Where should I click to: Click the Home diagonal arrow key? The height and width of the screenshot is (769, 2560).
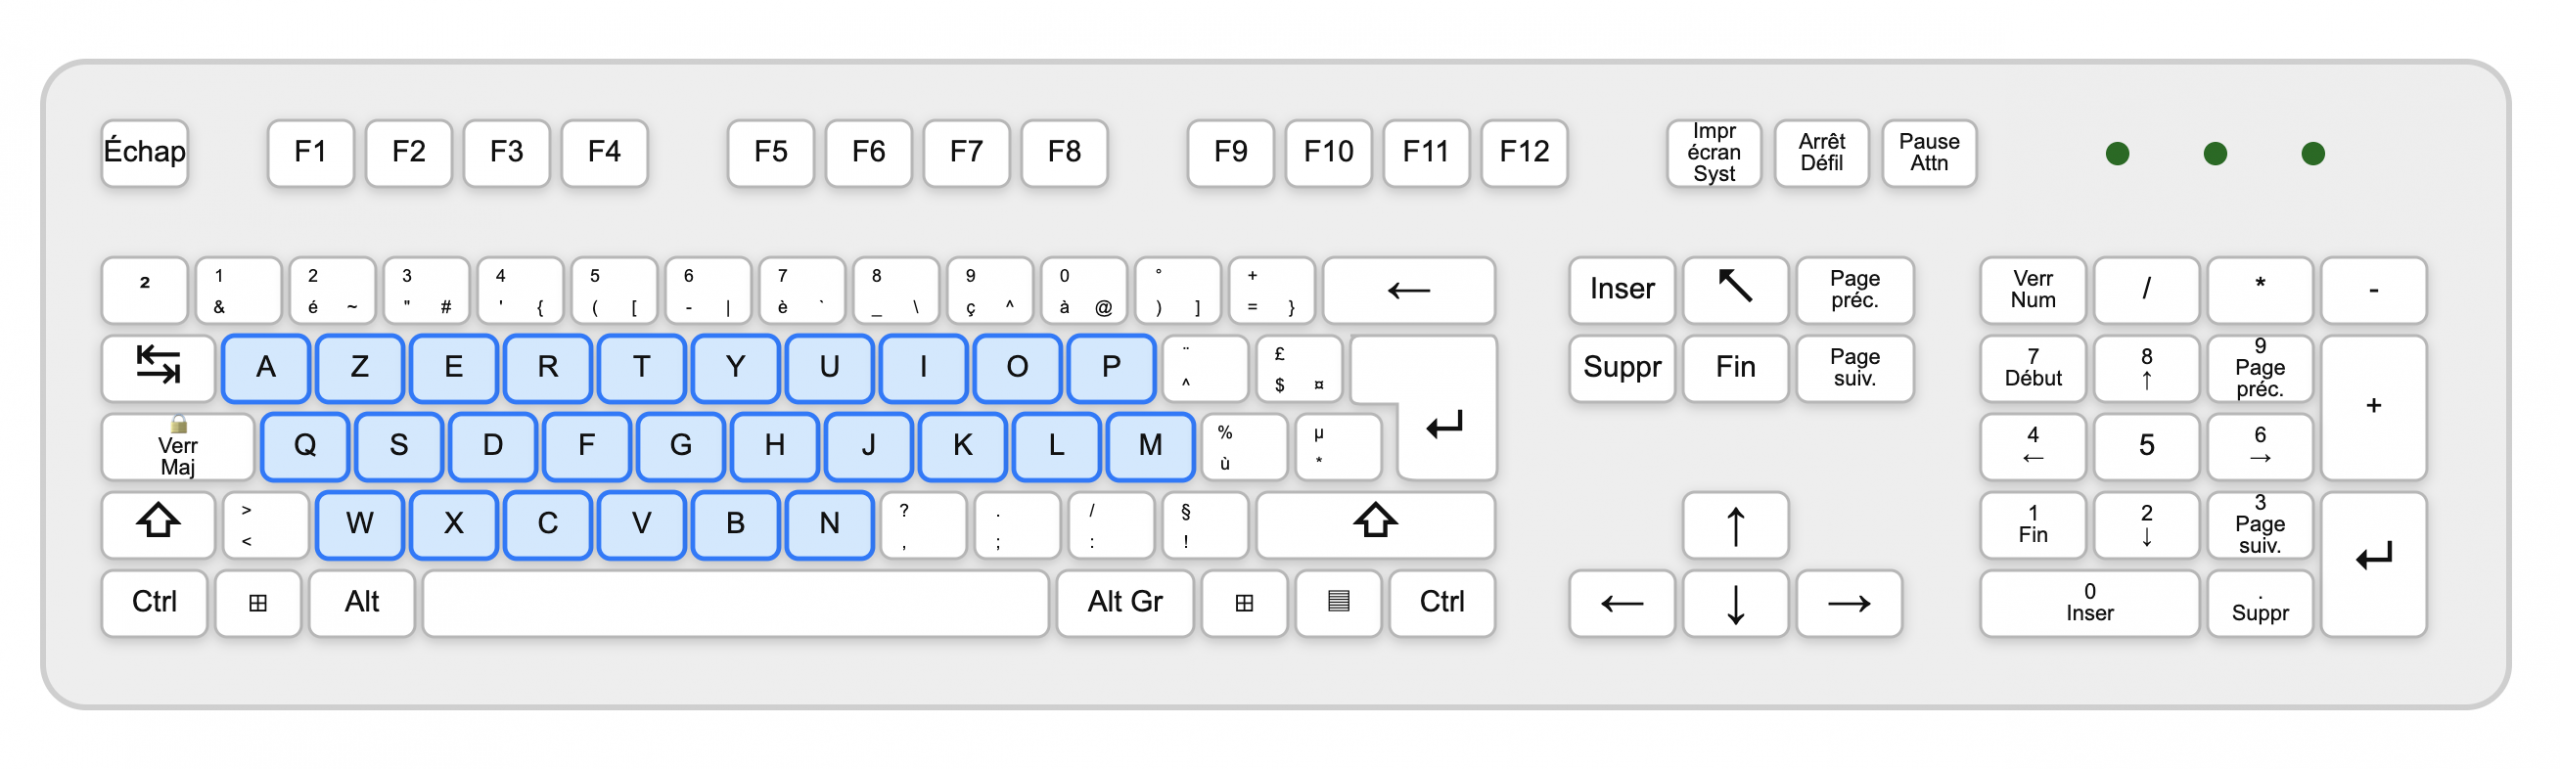[x=1735, y=289]
